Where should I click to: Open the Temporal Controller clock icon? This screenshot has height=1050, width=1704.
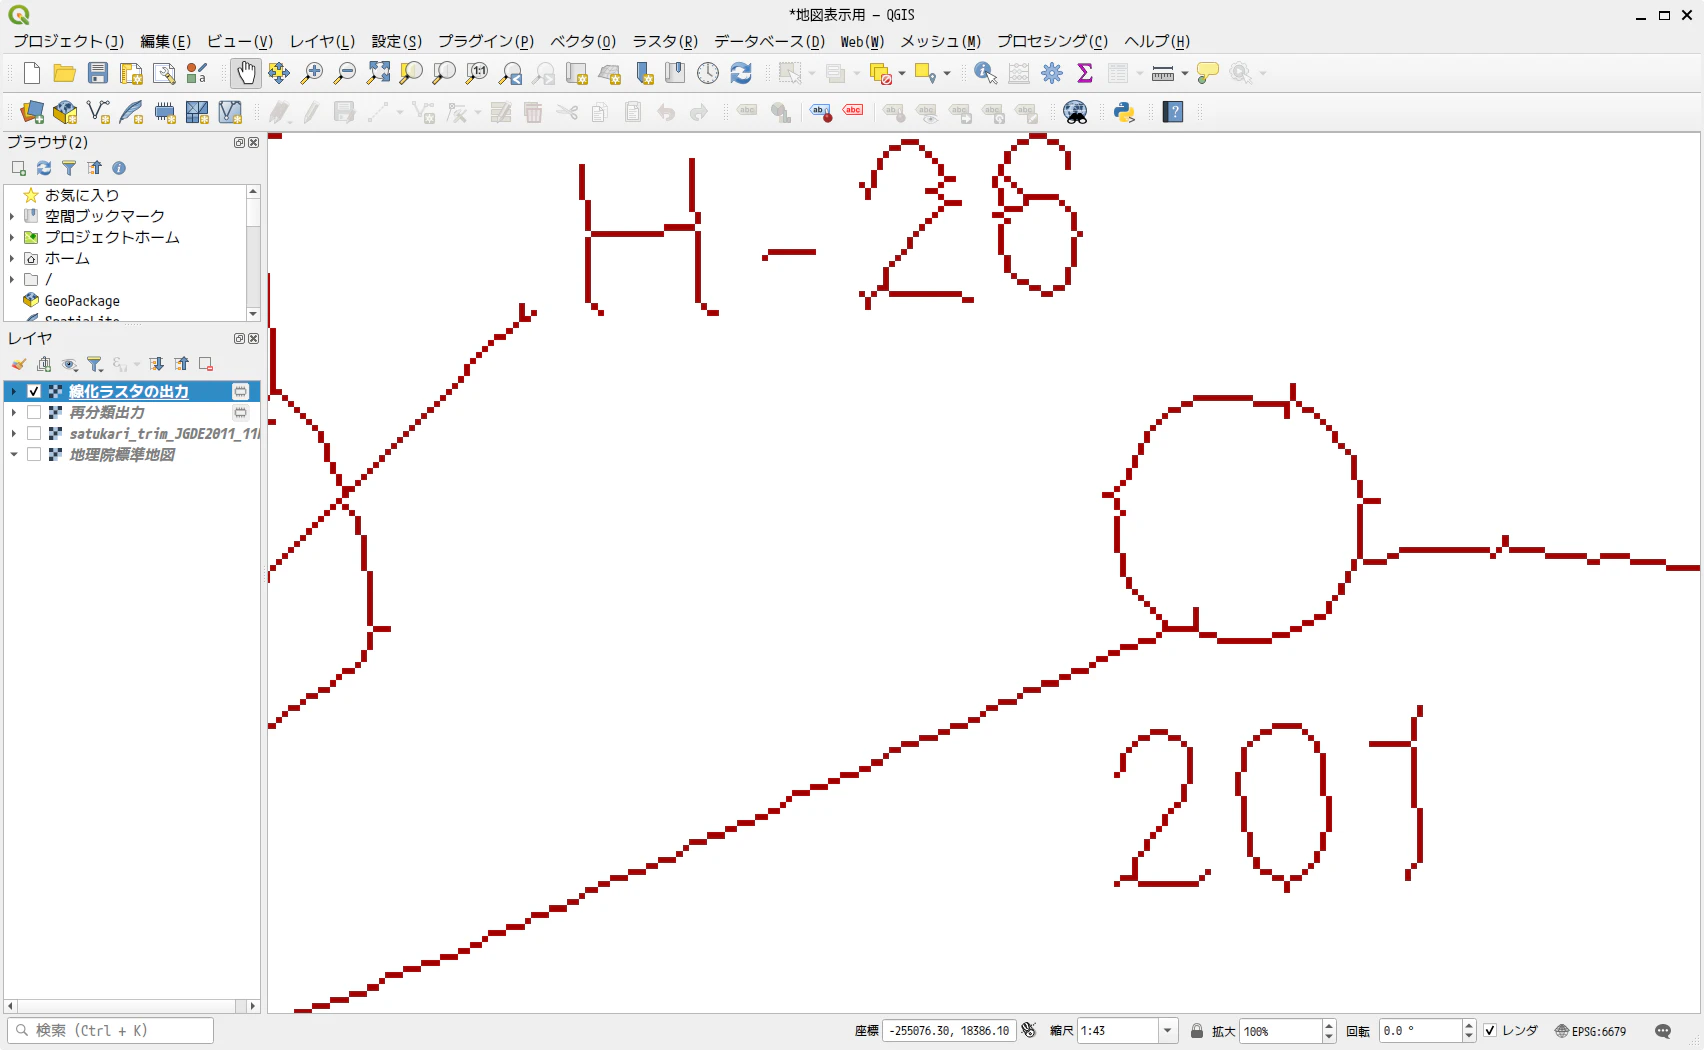708,73
